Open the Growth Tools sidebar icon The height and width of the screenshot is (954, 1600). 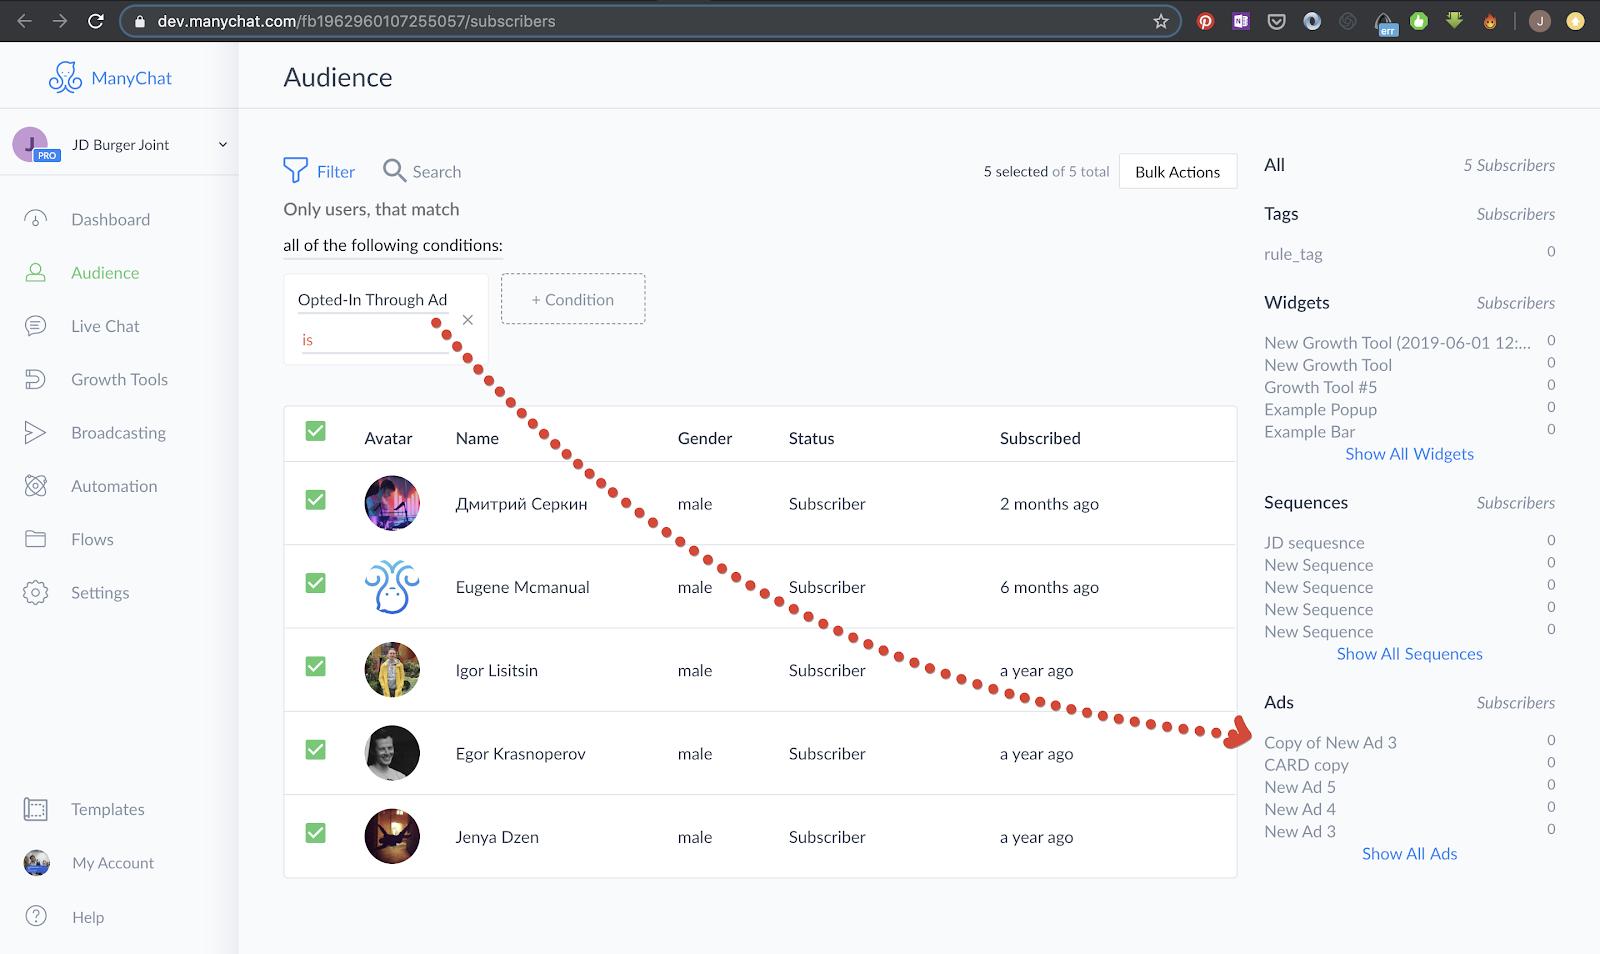click(35, 379)
